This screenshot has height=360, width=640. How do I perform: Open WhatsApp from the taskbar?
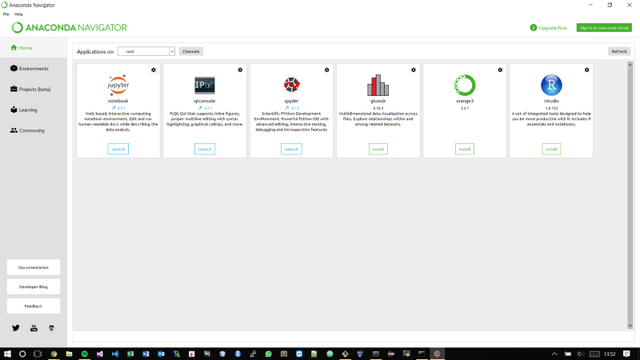(x=268, y=354)
